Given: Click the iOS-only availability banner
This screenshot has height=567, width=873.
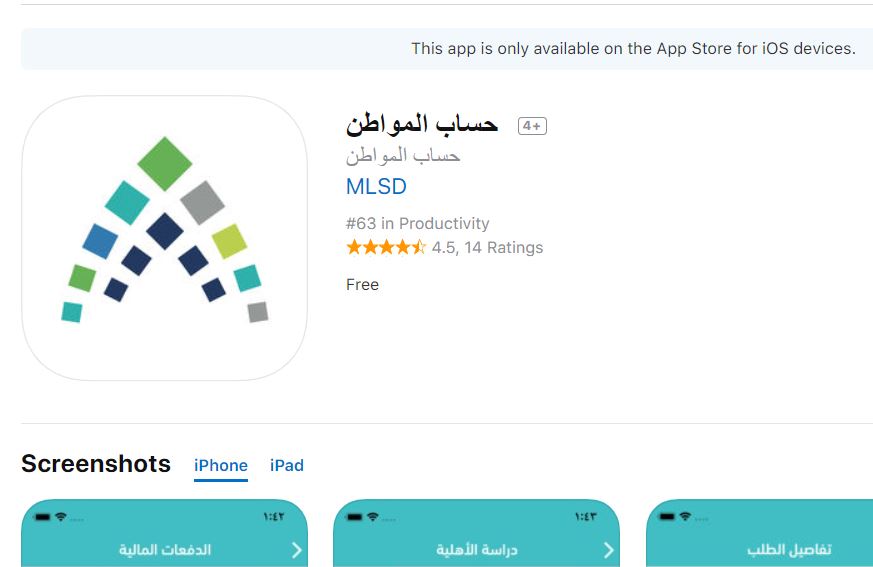Looking at the screenshot, I should 447,49.
